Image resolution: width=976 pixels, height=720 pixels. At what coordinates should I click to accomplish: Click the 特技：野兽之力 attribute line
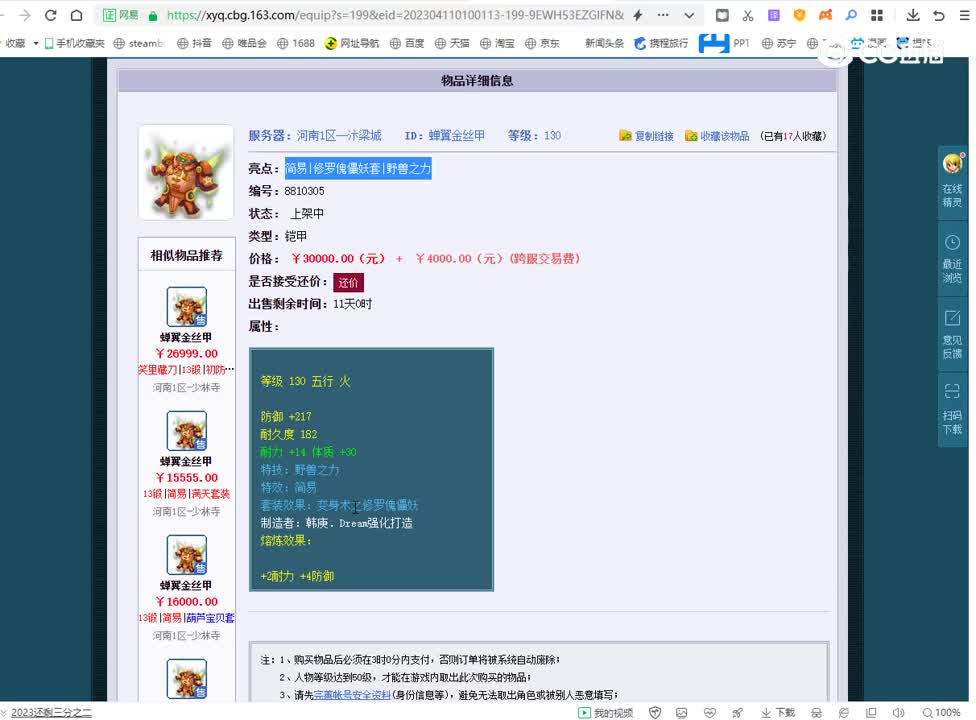click(300, 470)
